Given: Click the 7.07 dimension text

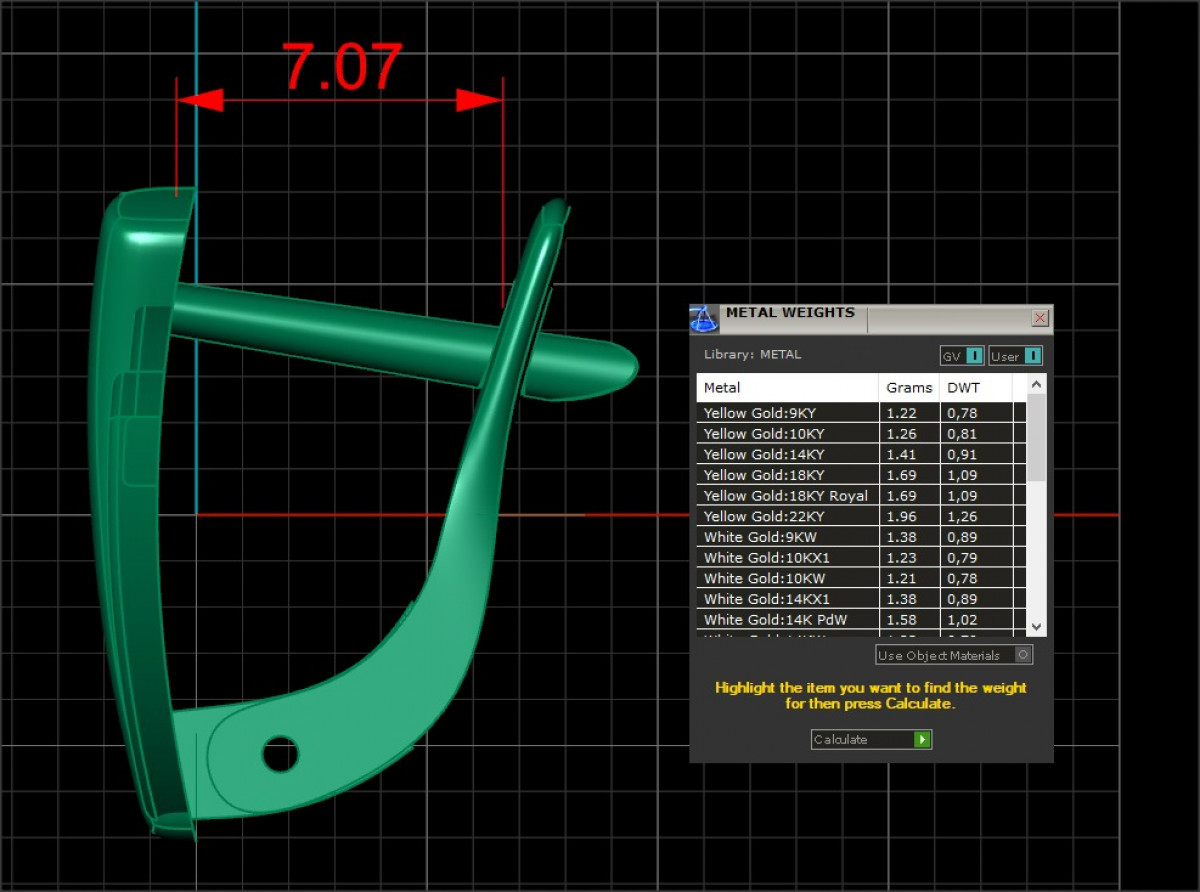Looking at the screenshot, I should (341, 68).
